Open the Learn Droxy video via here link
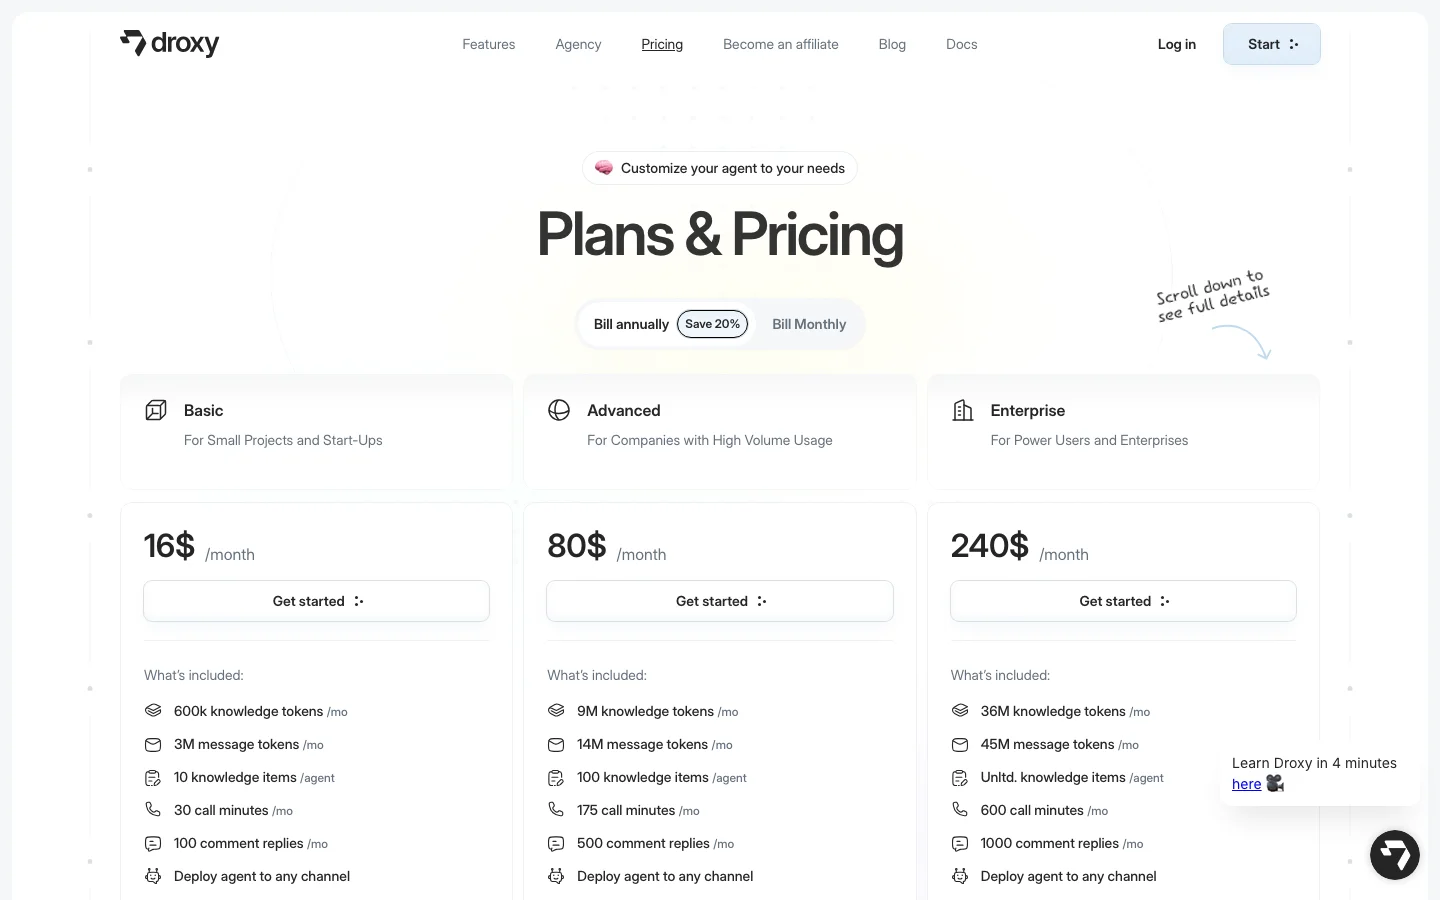The height and width of the screenshot is (900, 1440). (x=1246, y=784)
